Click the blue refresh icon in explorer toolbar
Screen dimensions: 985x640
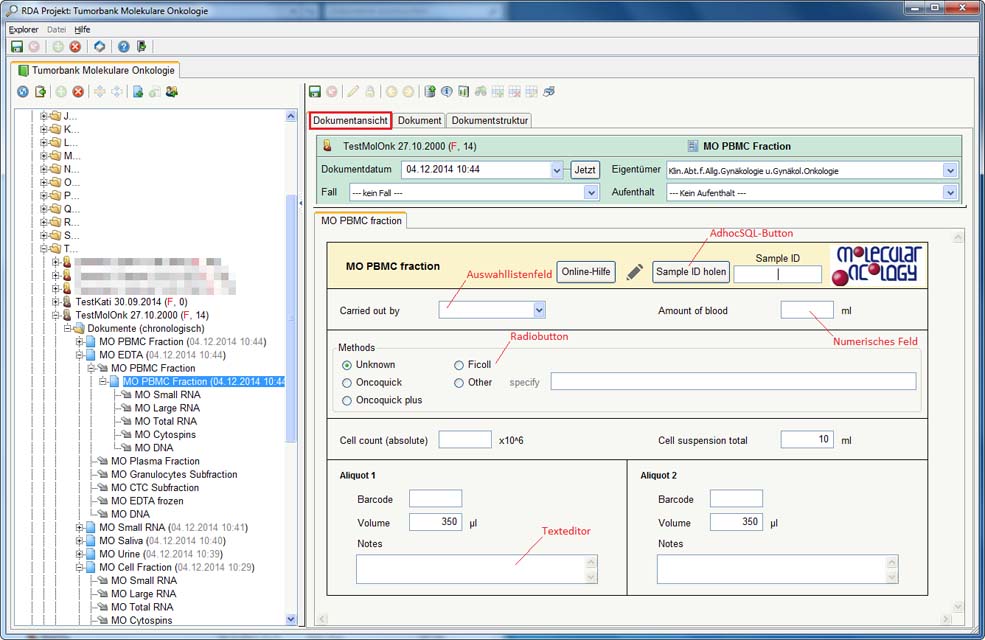[x=23, y=92]
